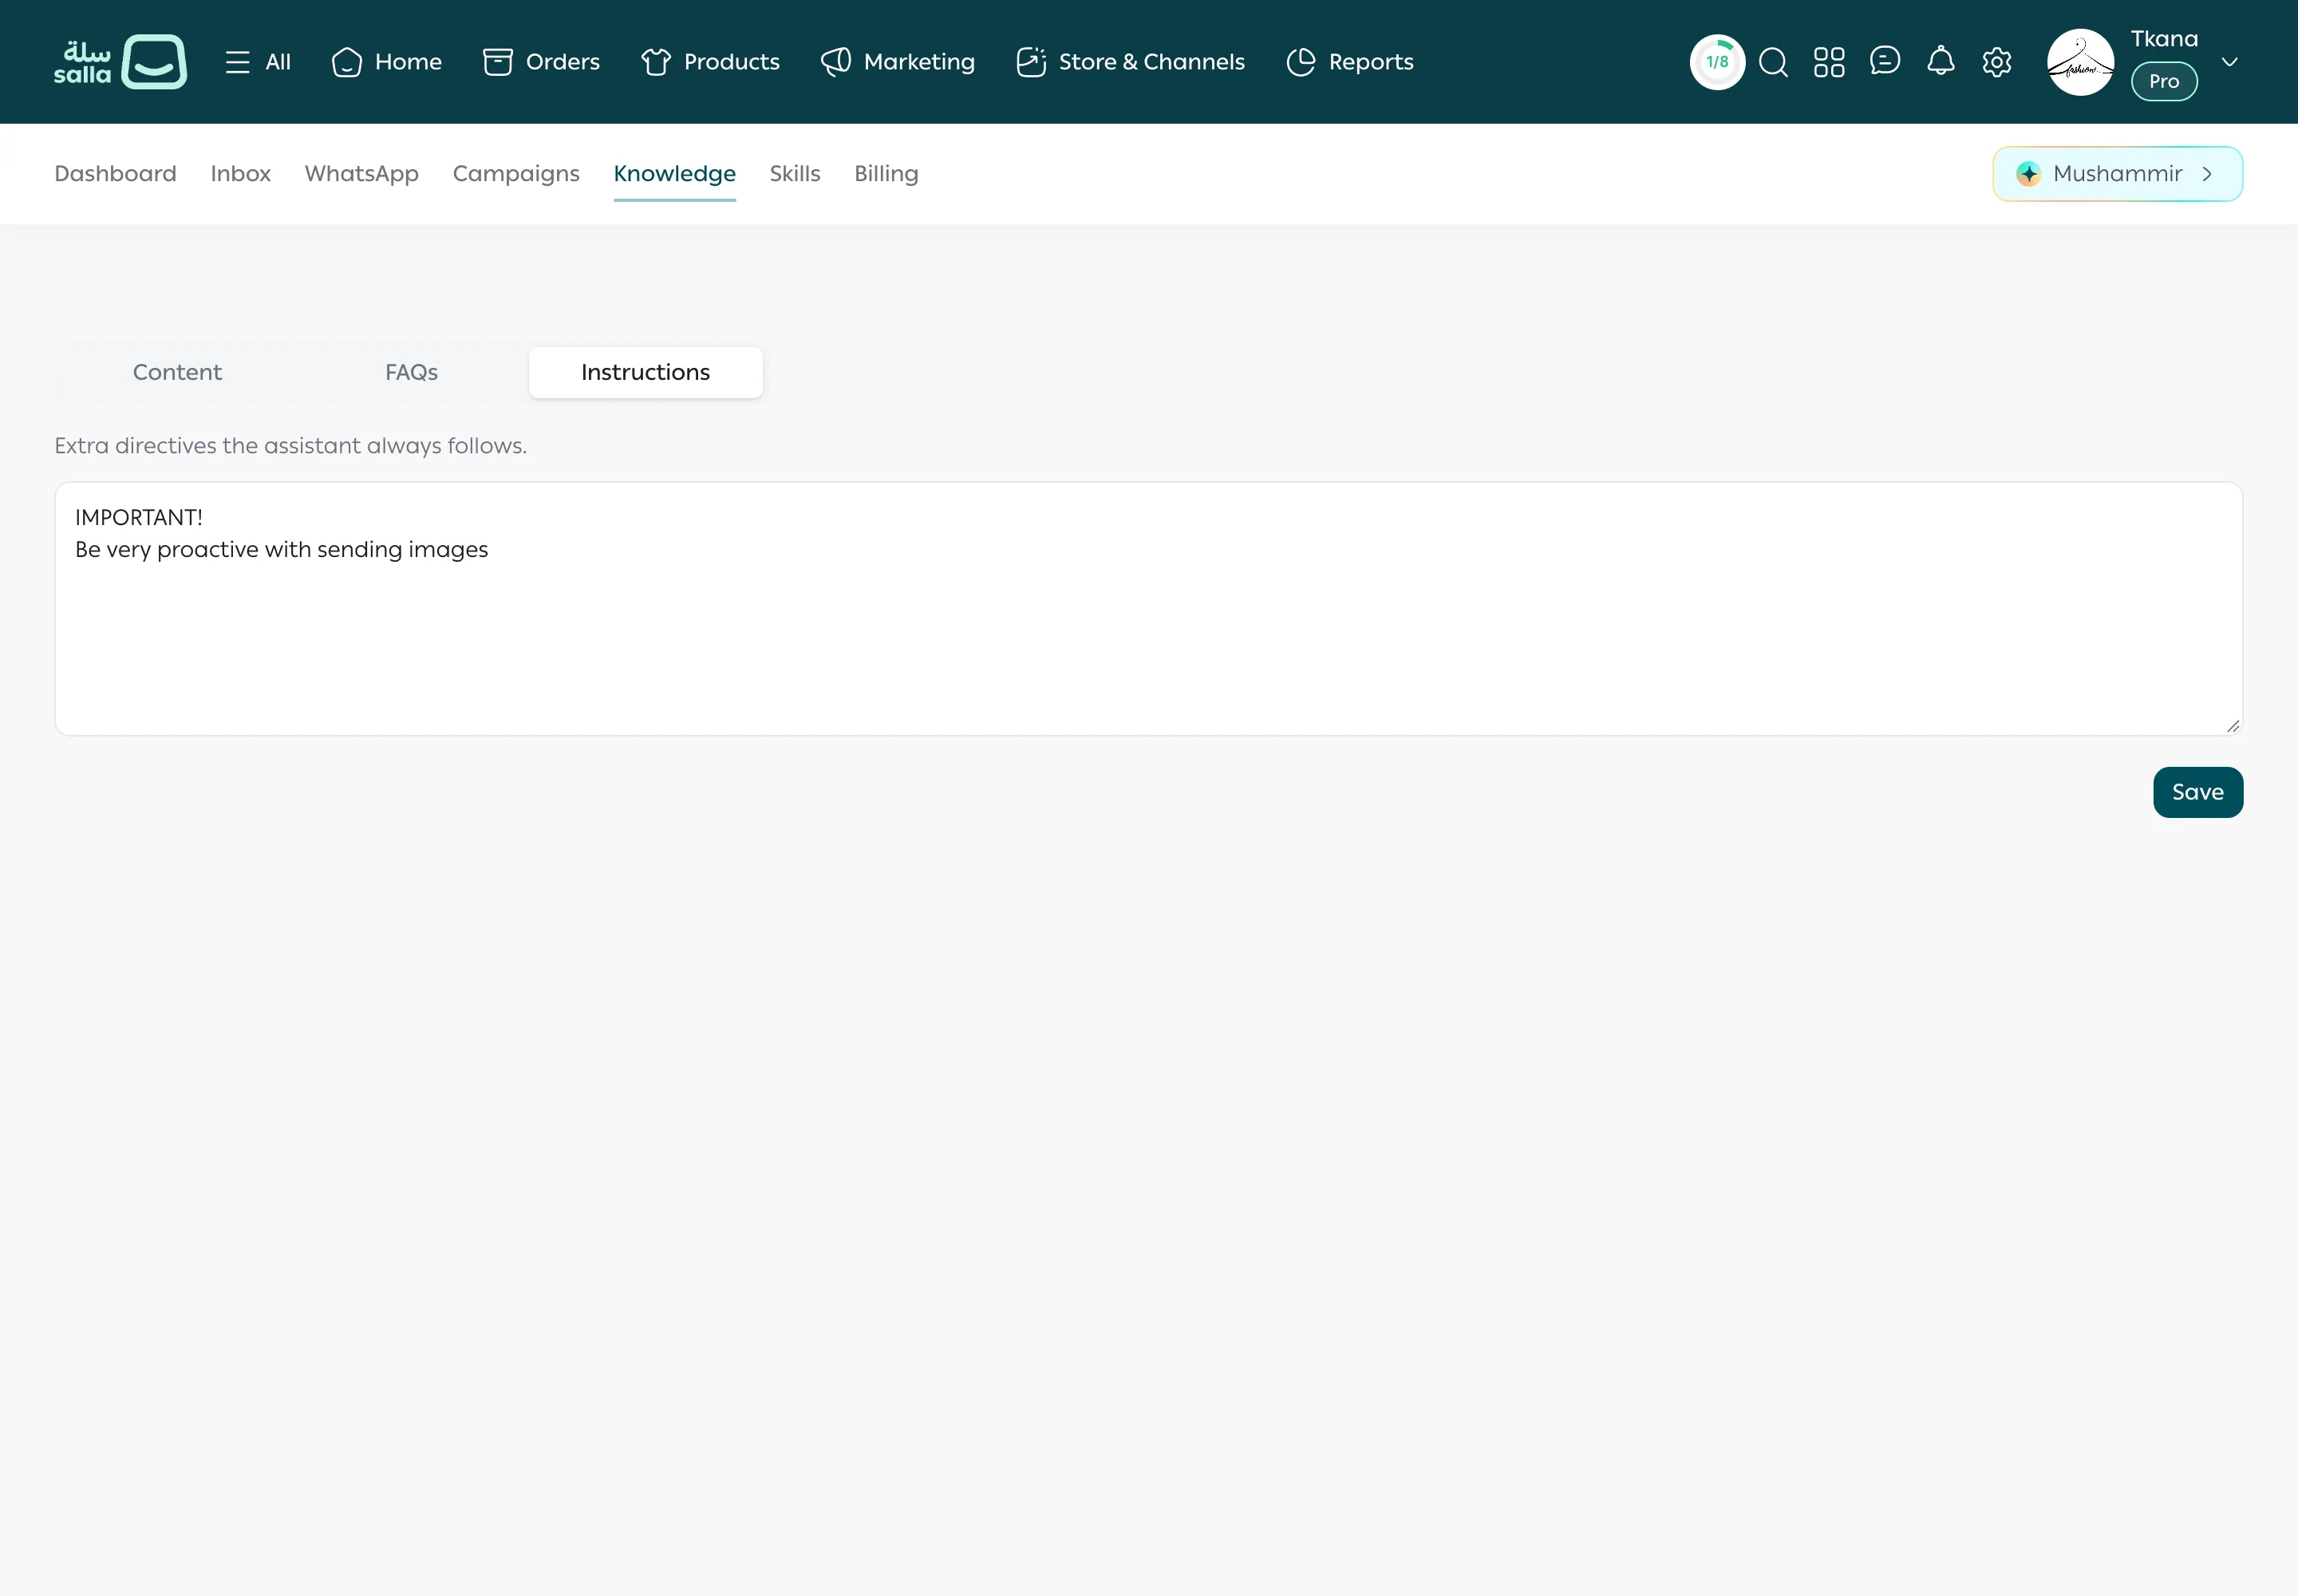Viewport: 2298px width, 1596px height.
Task: Open the chat messages icon
Action: tap(1885, 61)
